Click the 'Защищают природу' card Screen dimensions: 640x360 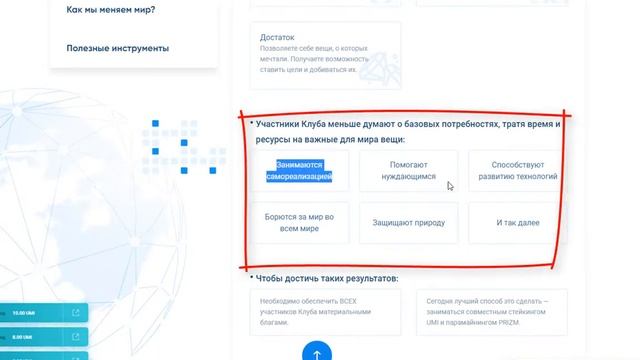coord(409,223)
